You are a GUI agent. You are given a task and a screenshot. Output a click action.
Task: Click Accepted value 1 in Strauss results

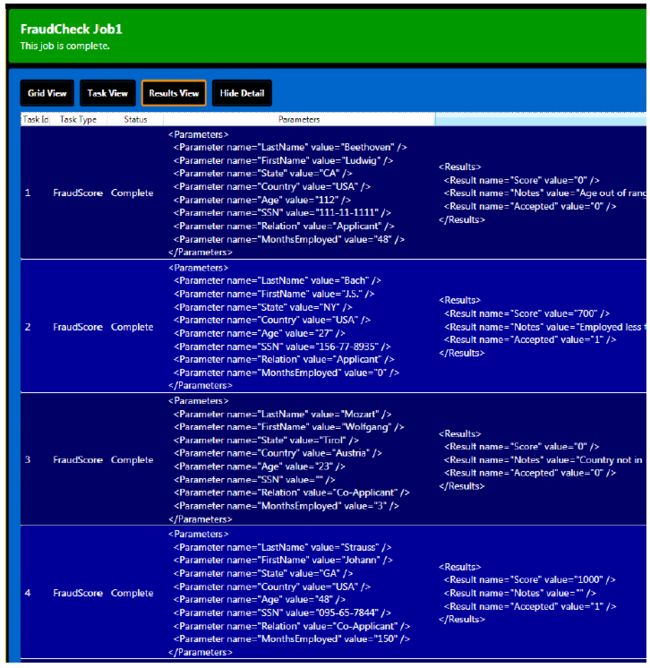coord(530,607)
